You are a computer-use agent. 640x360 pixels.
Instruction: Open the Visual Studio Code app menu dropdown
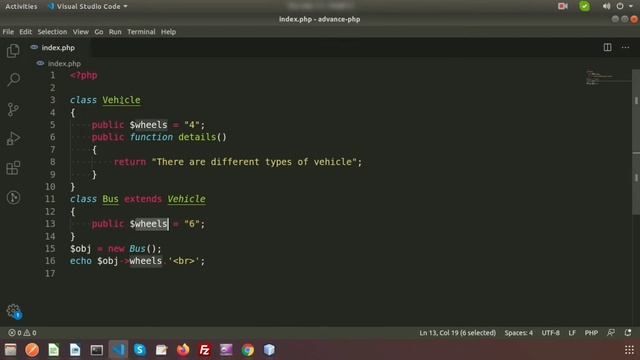coord(87,6)
